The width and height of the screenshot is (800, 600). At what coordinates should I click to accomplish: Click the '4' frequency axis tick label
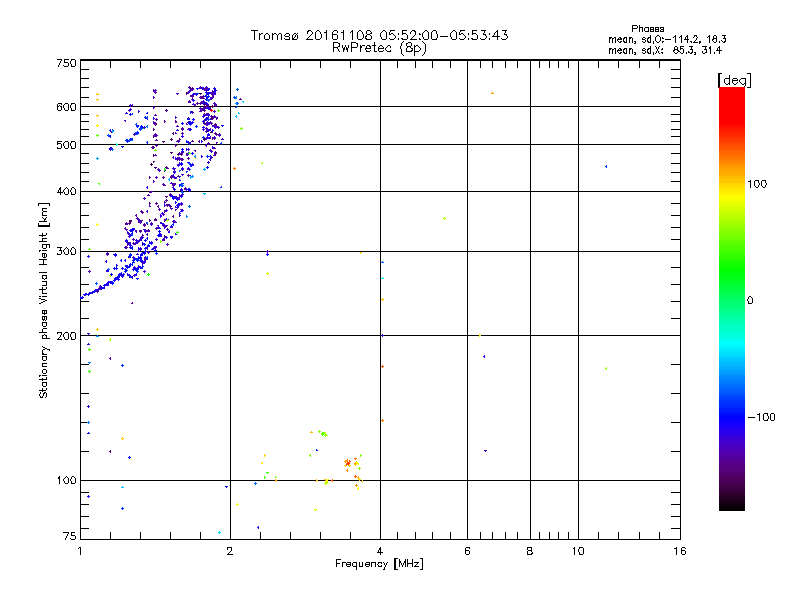click(x=380, y=551)
